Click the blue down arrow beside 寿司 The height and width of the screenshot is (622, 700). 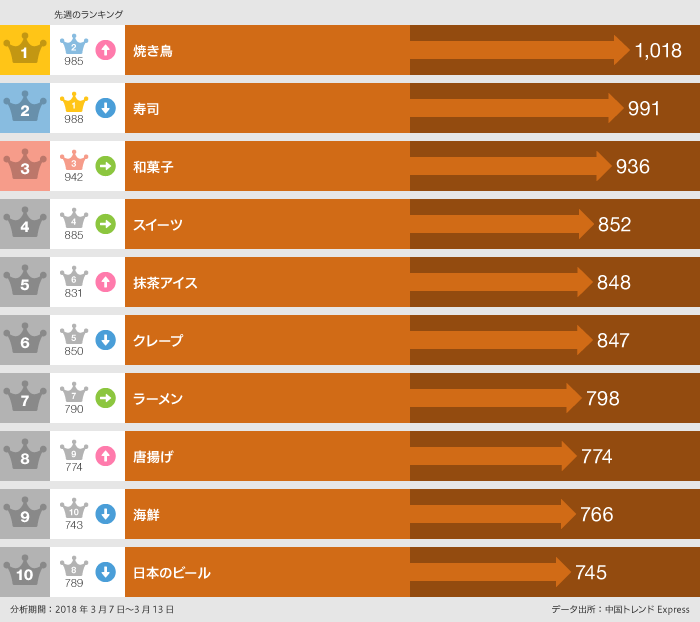coord(105,108)
